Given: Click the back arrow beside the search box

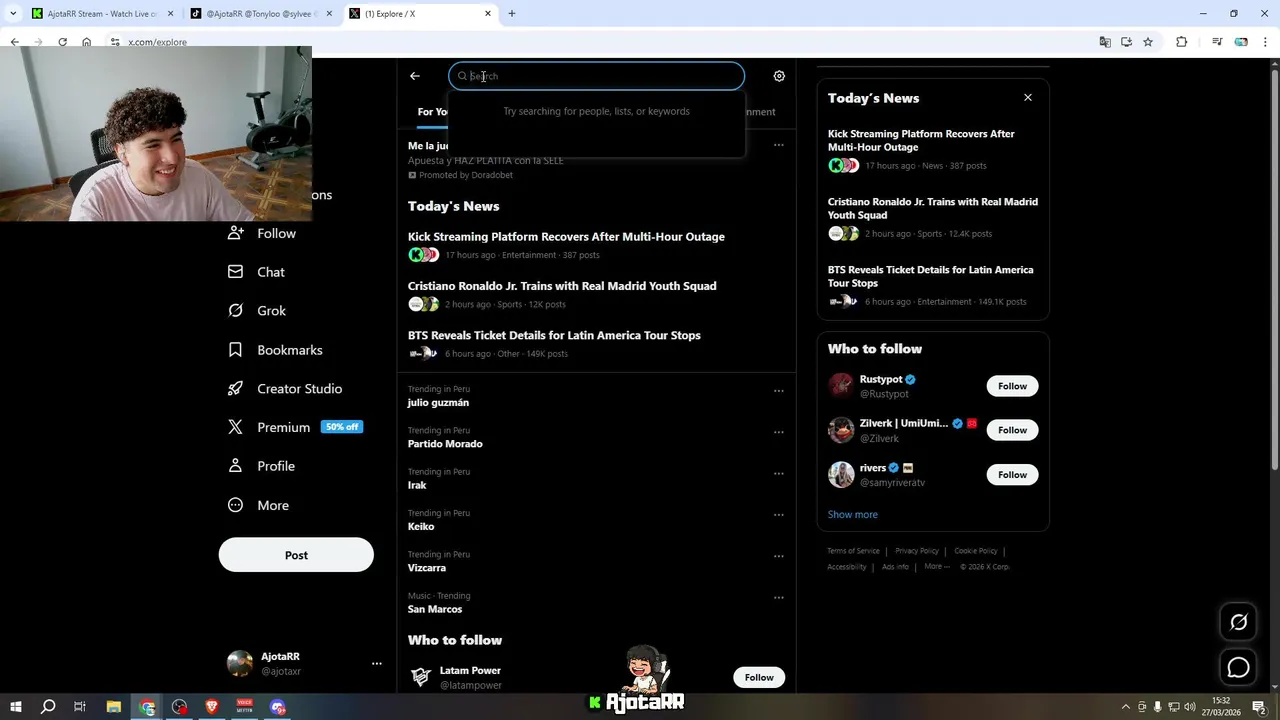Looking at the screenshot, I should click(415, 76).
